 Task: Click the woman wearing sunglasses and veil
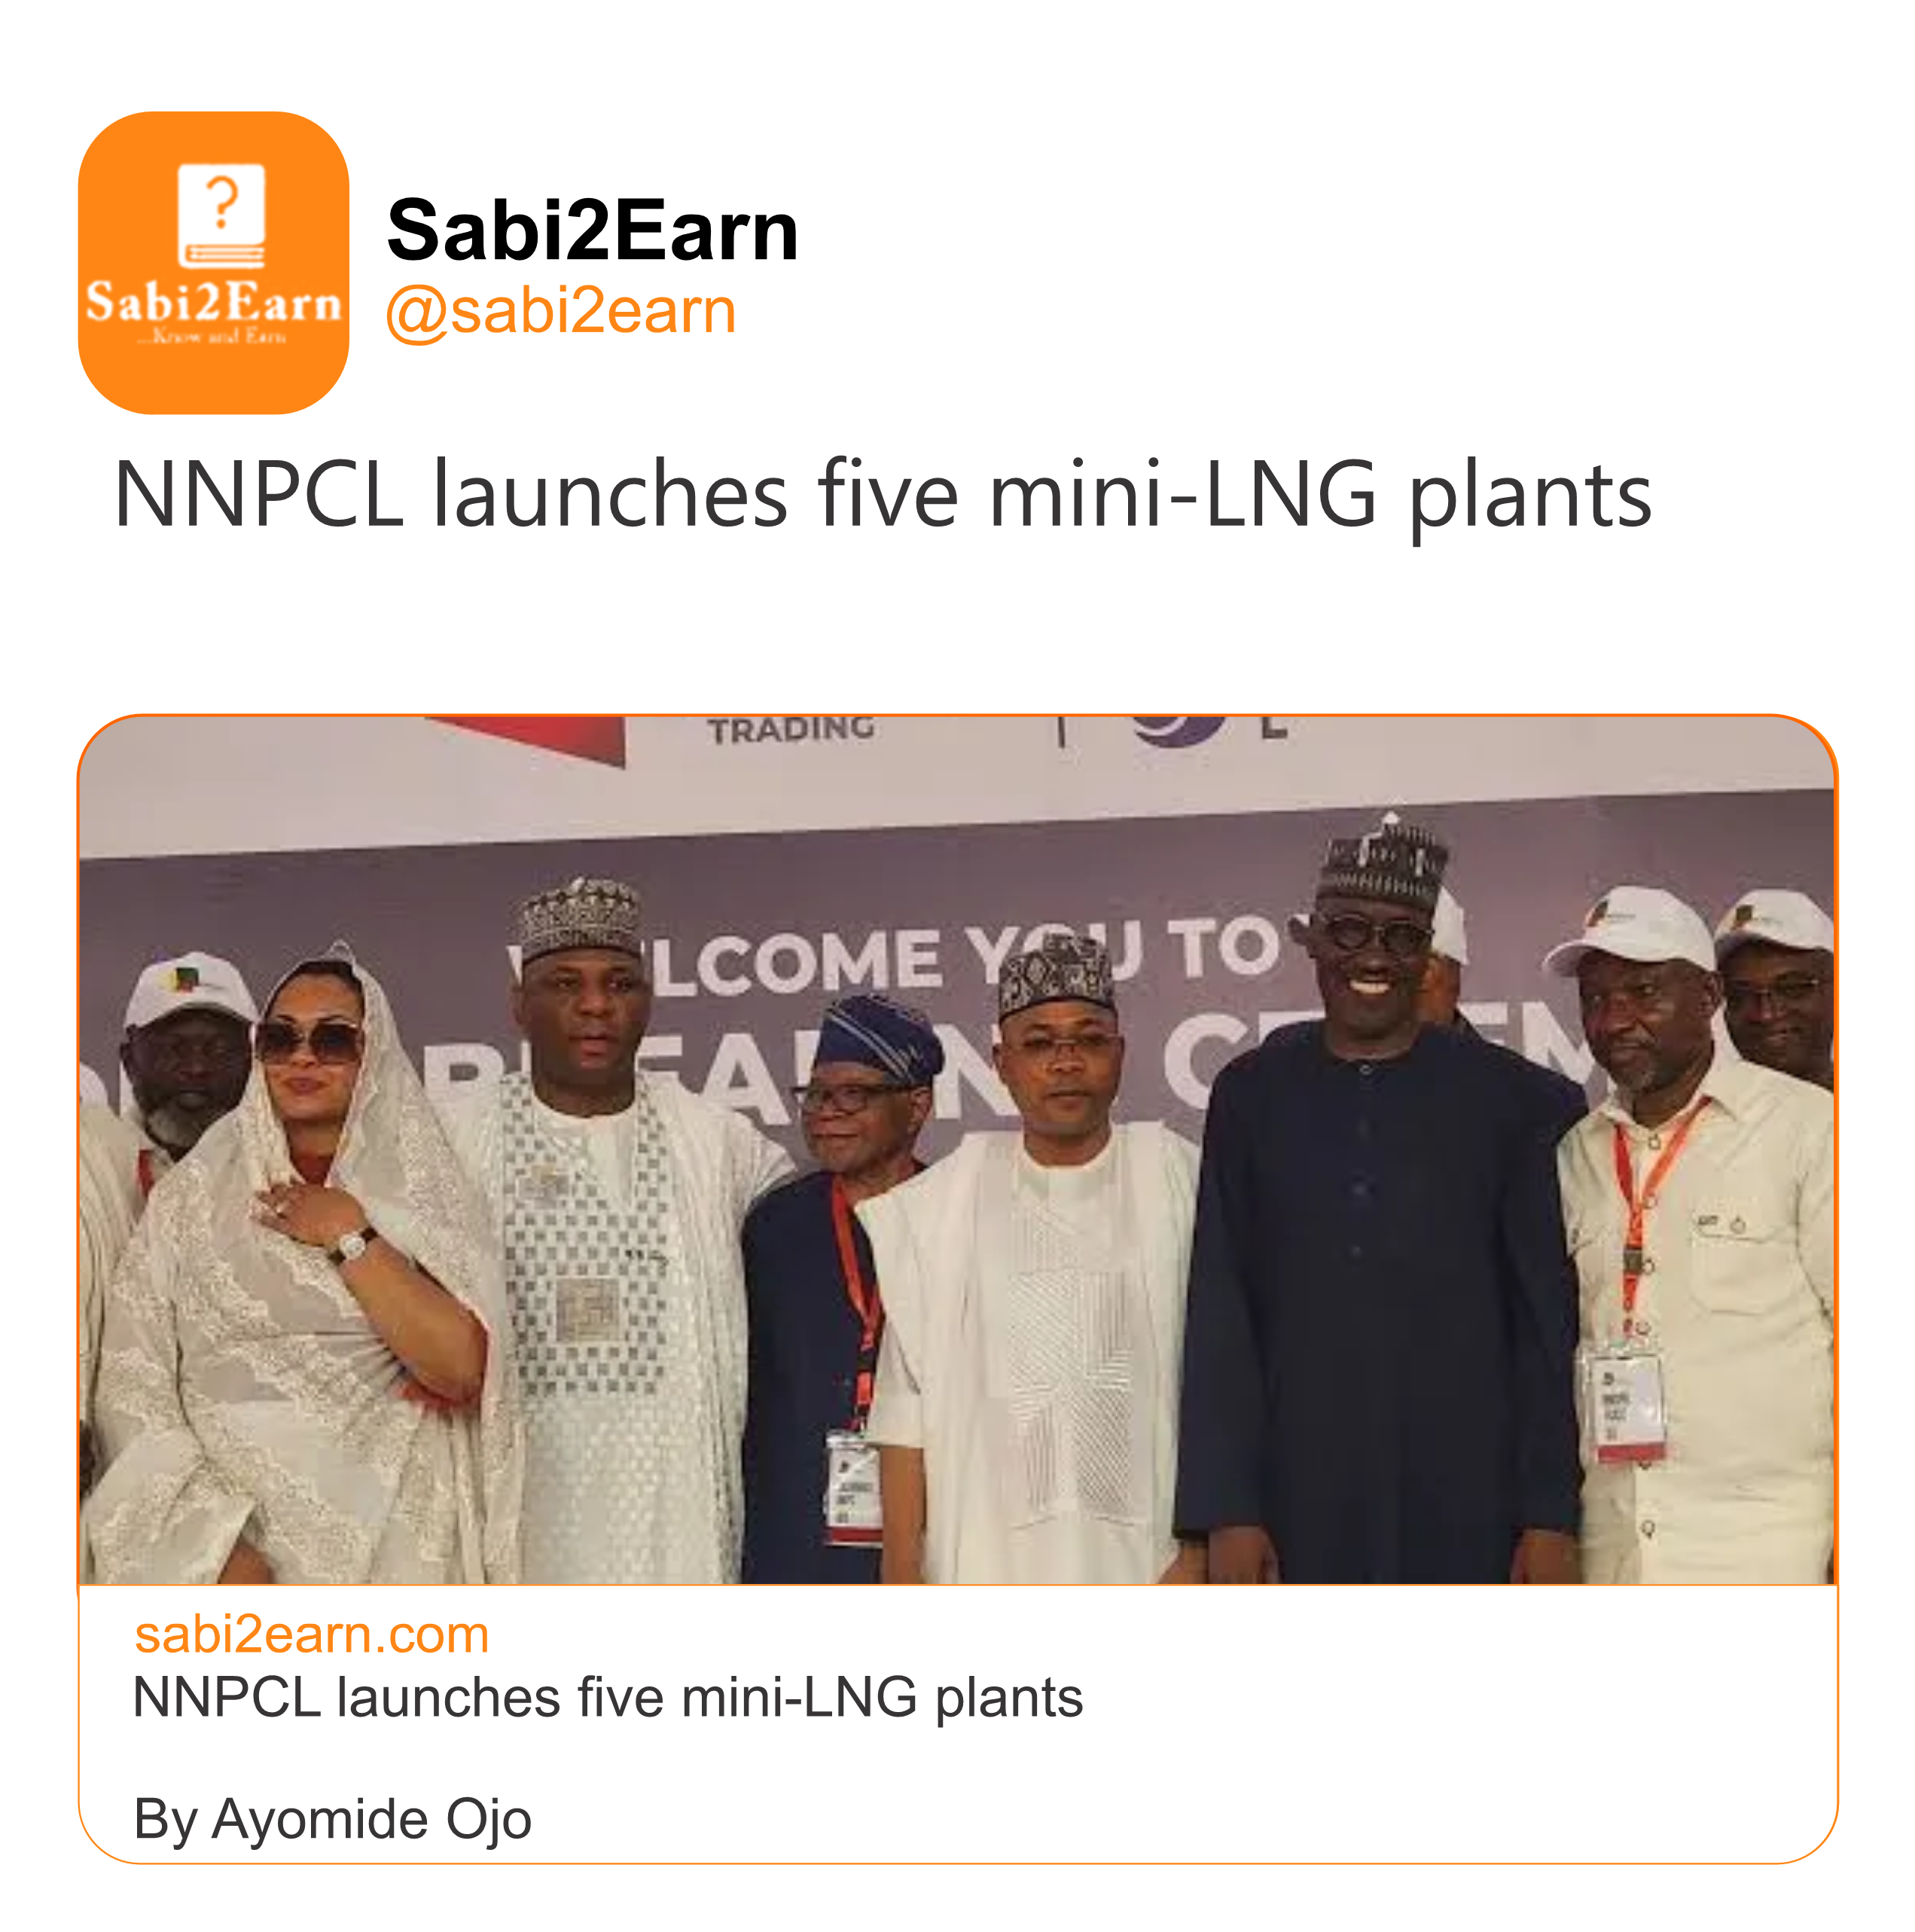click(x=300, y=1250)
